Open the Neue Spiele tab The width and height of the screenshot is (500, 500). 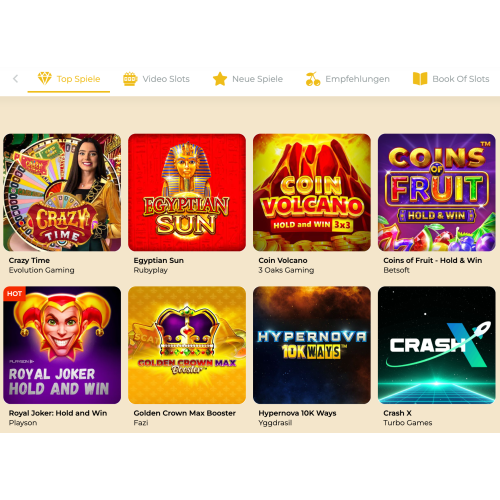248,79
